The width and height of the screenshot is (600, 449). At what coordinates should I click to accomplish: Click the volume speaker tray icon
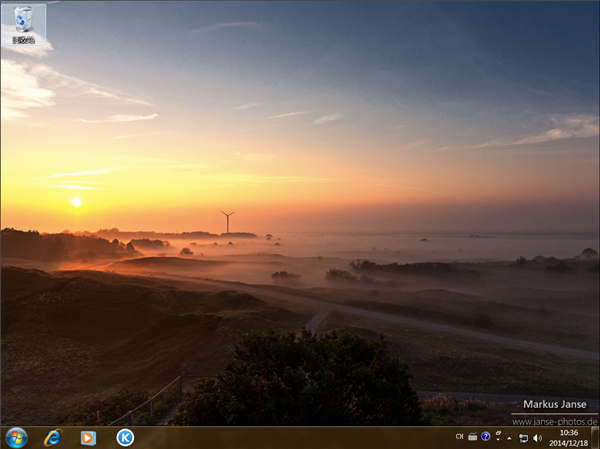537,438
